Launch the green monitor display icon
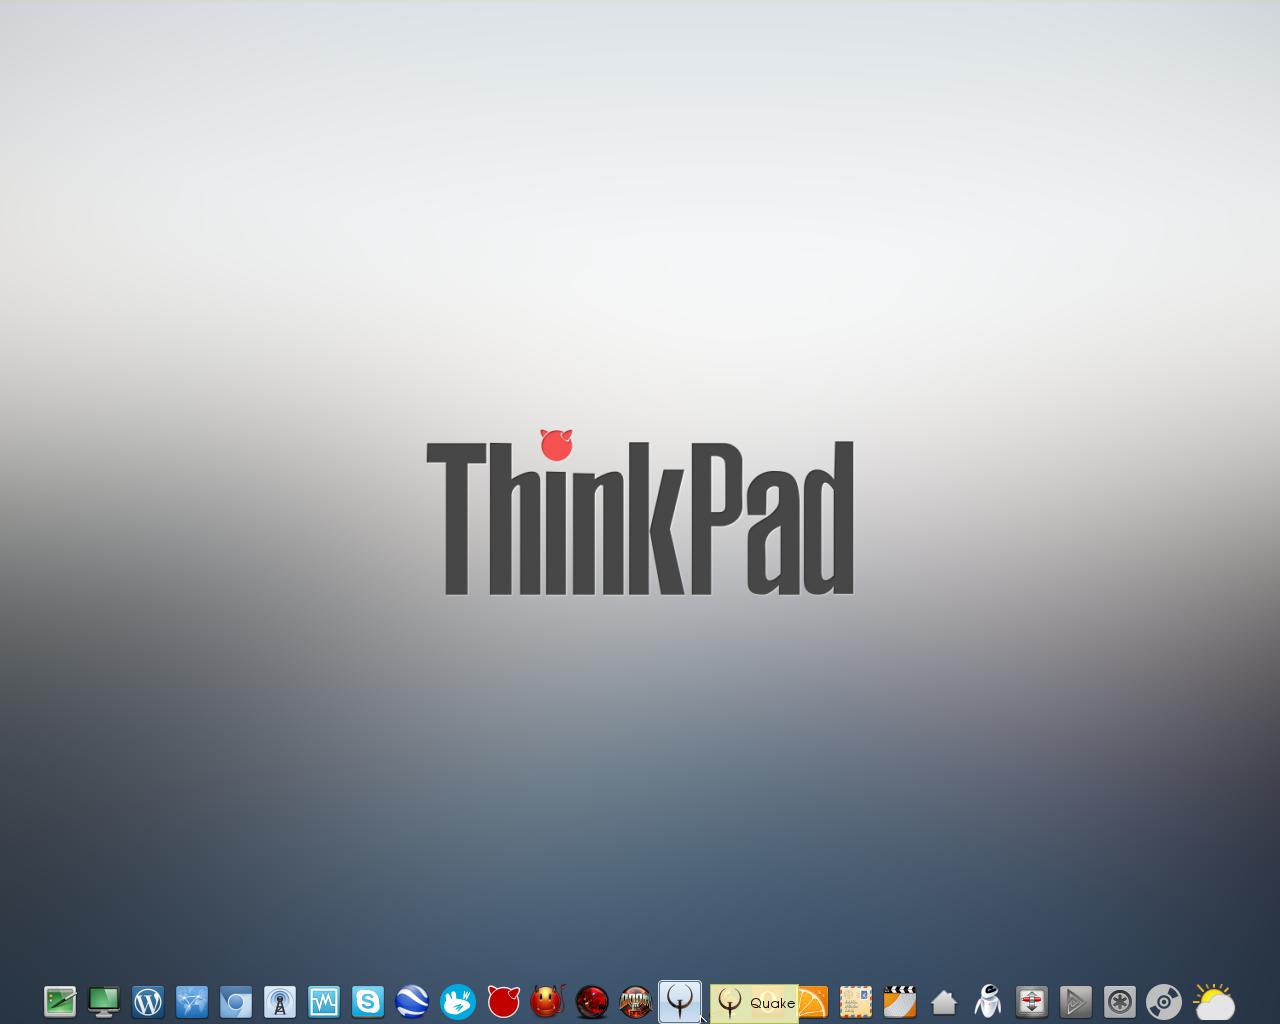The height and width of the screenshot is (1024, 1280). (104, 1001)
